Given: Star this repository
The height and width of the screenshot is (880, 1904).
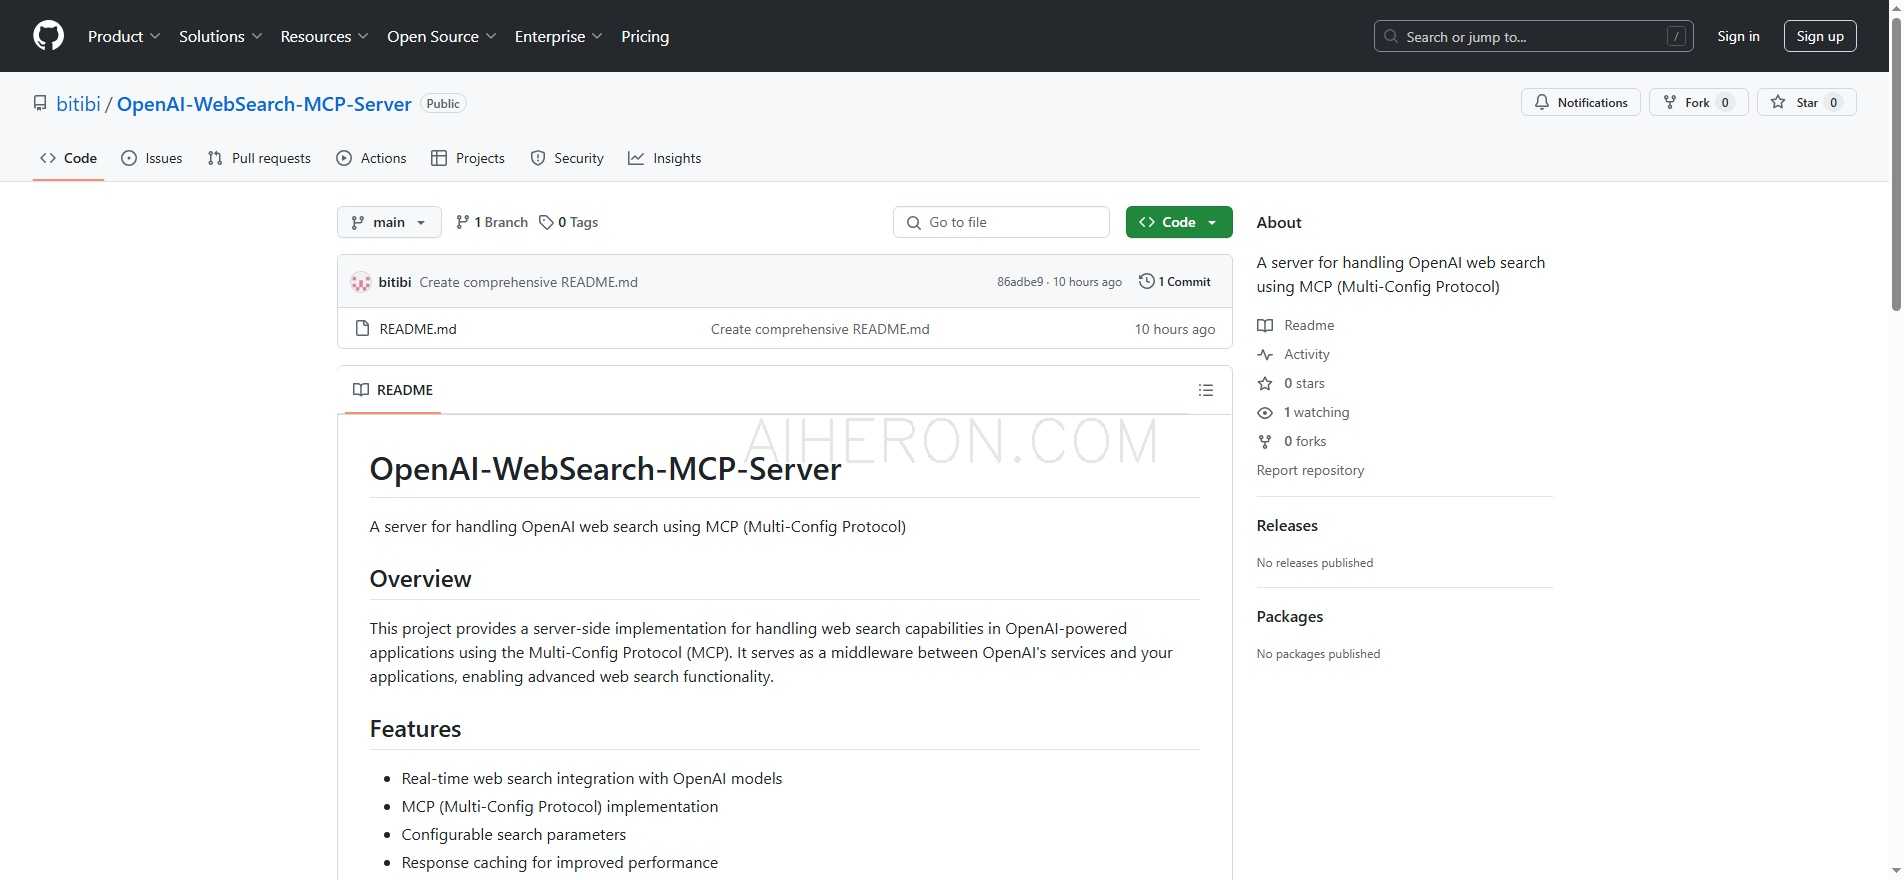Looking at the screenshot, I should (x=1806, y=102).
